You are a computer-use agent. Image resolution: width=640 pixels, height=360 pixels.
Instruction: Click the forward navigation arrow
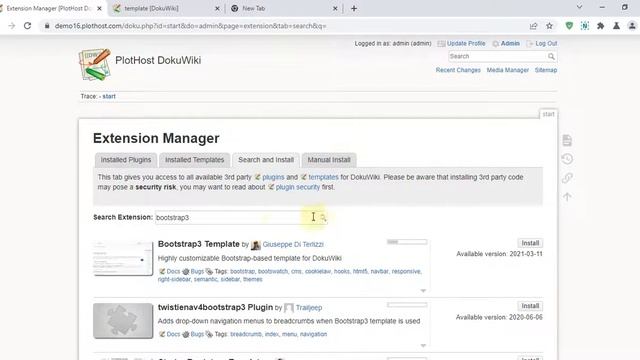click(x=11, y=26)
